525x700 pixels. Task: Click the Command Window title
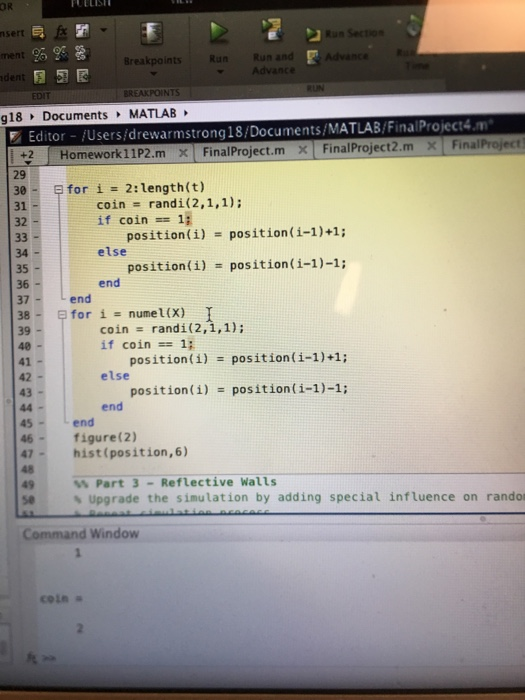pyautogui.click(x=81, y=533)
